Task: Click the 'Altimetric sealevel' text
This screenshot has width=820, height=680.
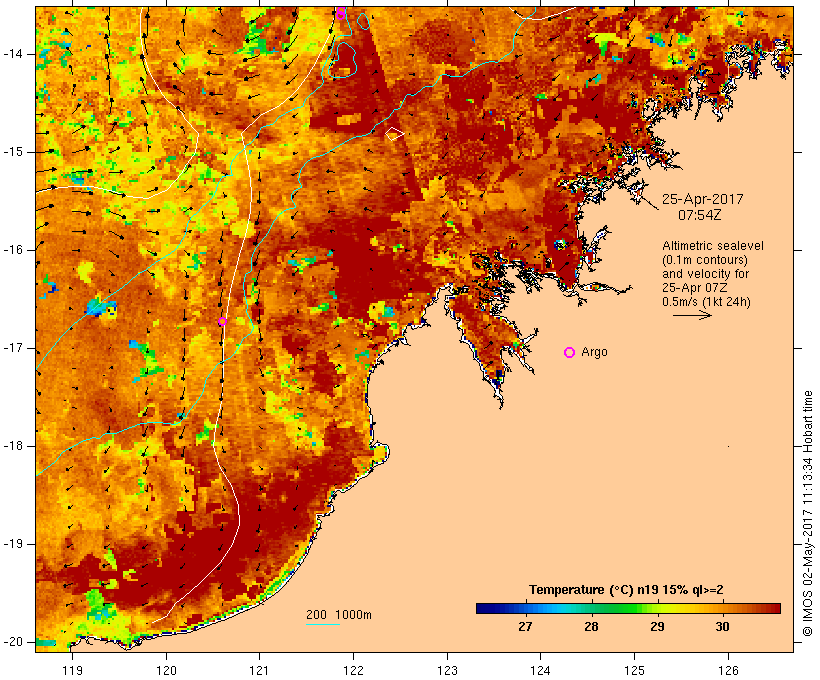Action: click(713, 246)
